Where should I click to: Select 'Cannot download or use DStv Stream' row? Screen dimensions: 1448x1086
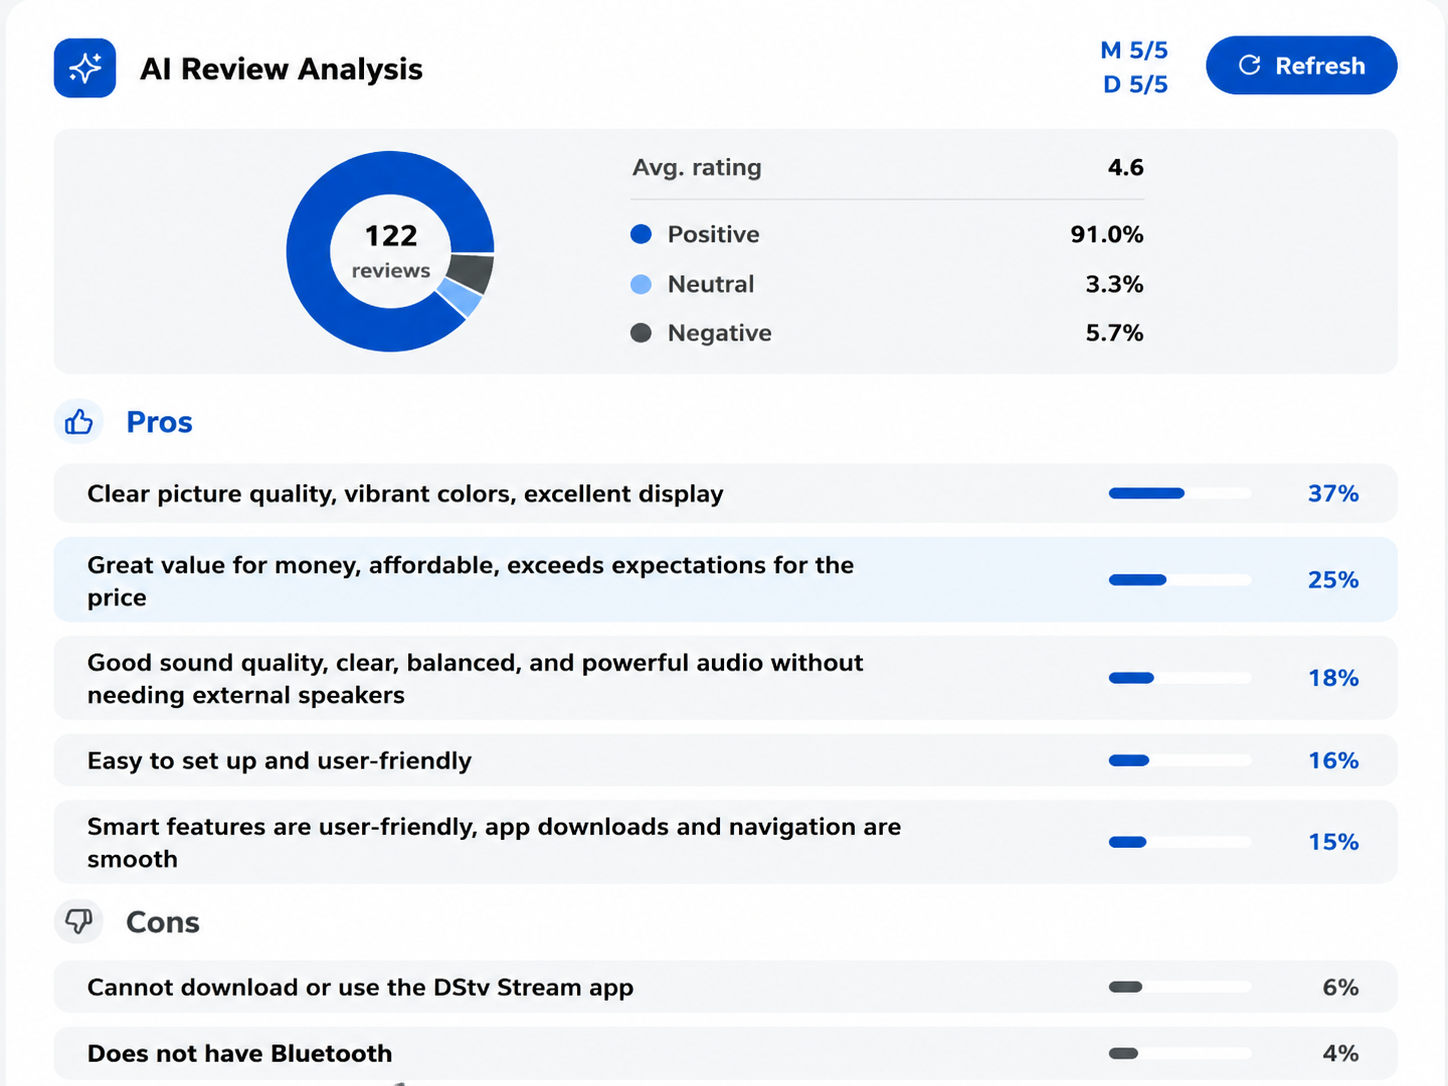(725, 987)
